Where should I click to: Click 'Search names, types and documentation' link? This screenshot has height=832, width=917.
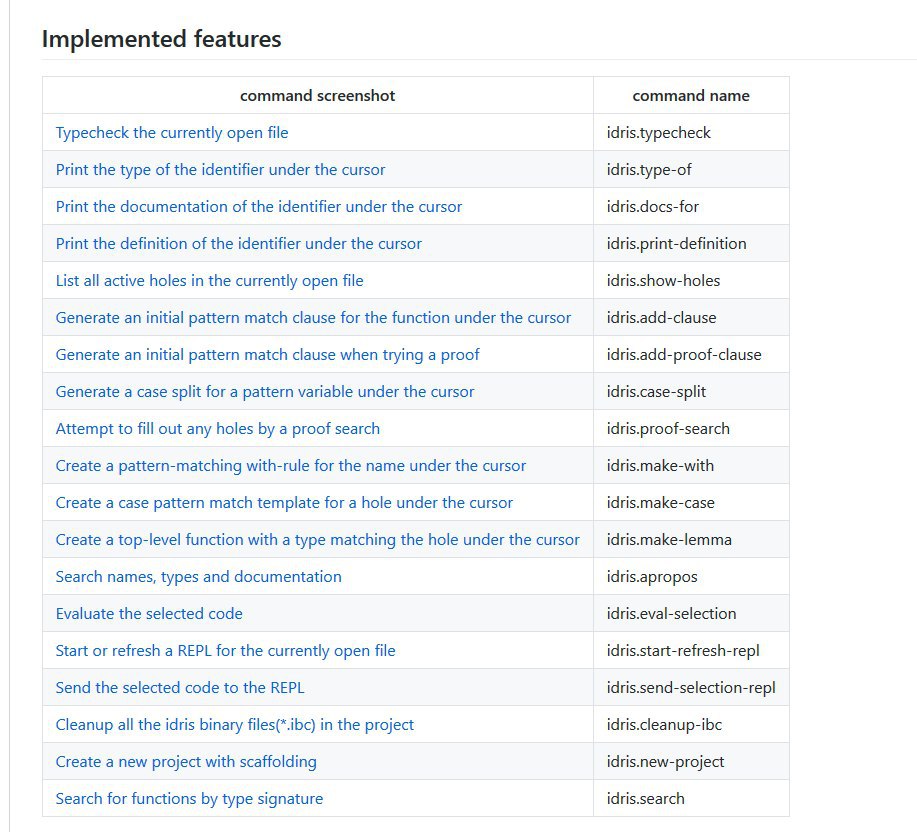pyautogui.click(x=198, y=576)
